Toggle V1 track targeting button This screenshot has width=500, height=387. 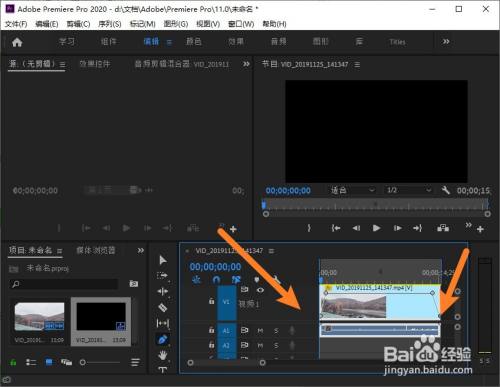(226, 302)
